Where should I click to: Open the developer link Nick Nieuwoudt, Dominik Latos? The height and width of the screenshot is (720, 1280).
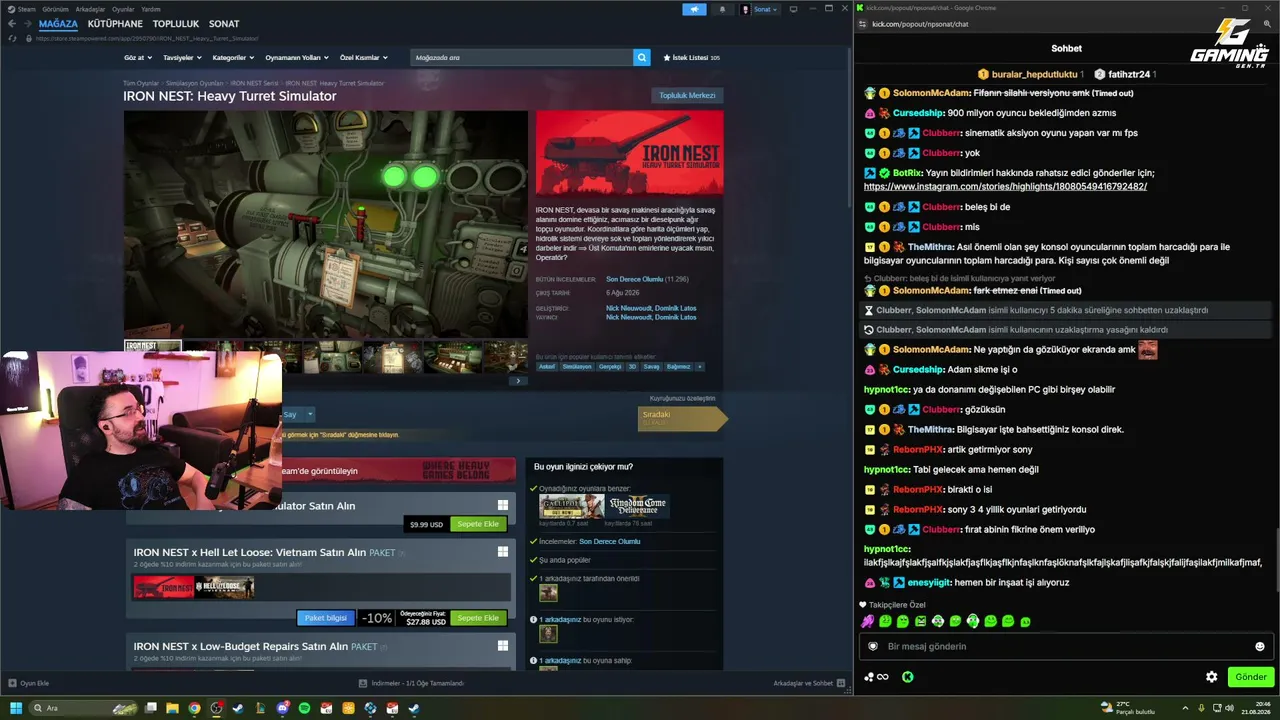pos(651,308)
